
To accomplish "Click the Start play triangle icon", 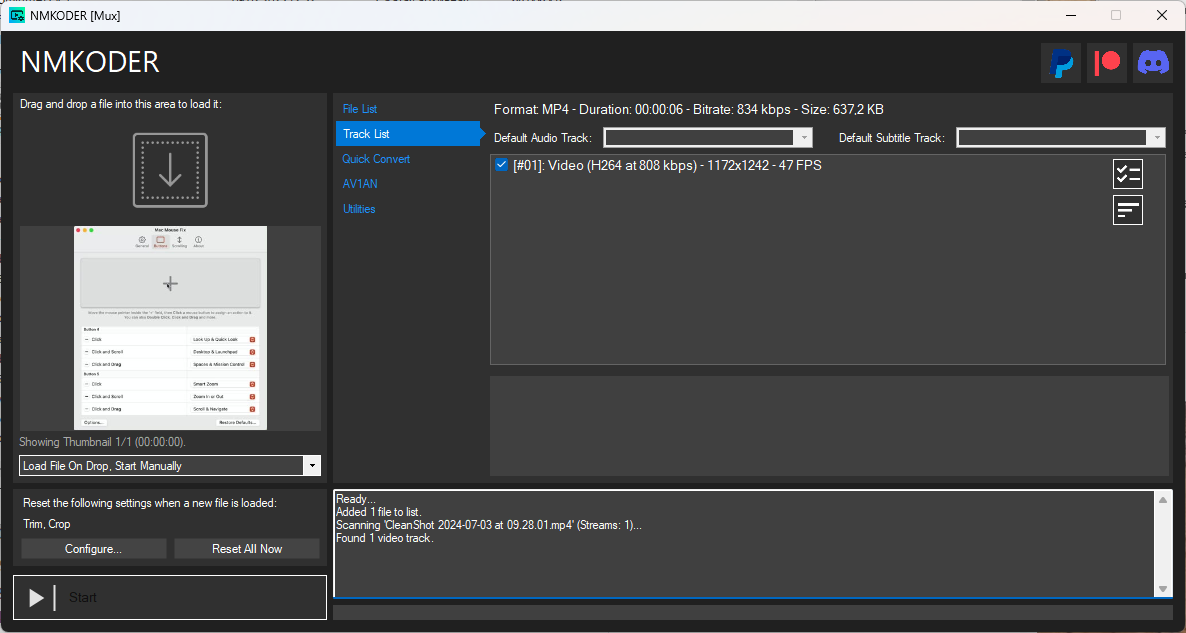I will [x=36, y=597].
